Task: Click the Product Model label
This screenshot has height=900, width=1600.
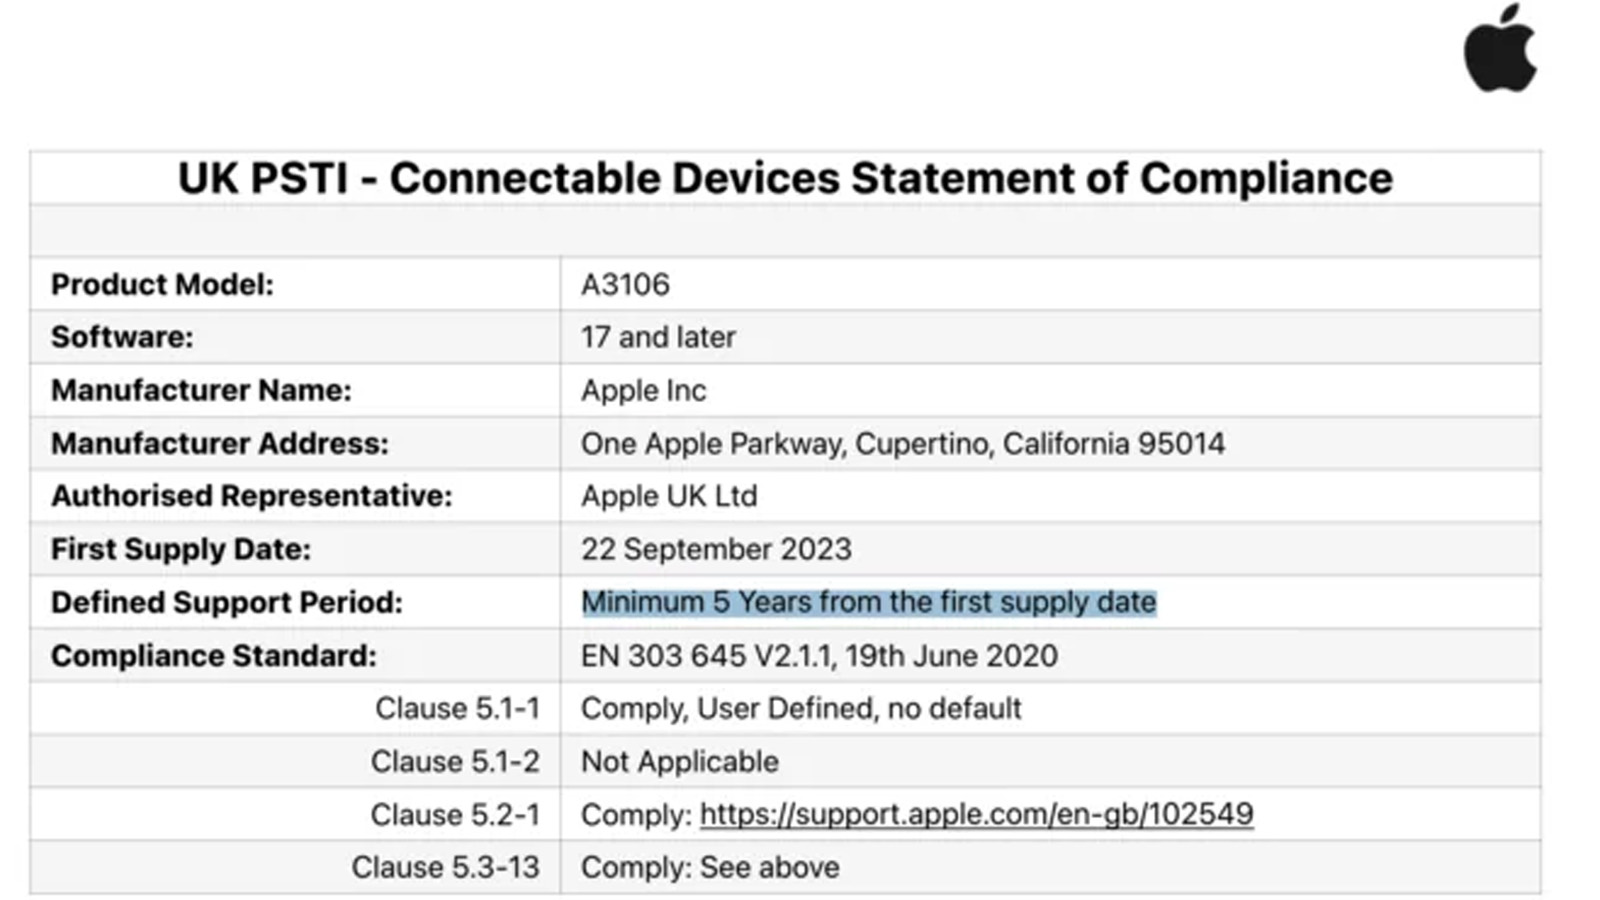Action: pos(162,285)
